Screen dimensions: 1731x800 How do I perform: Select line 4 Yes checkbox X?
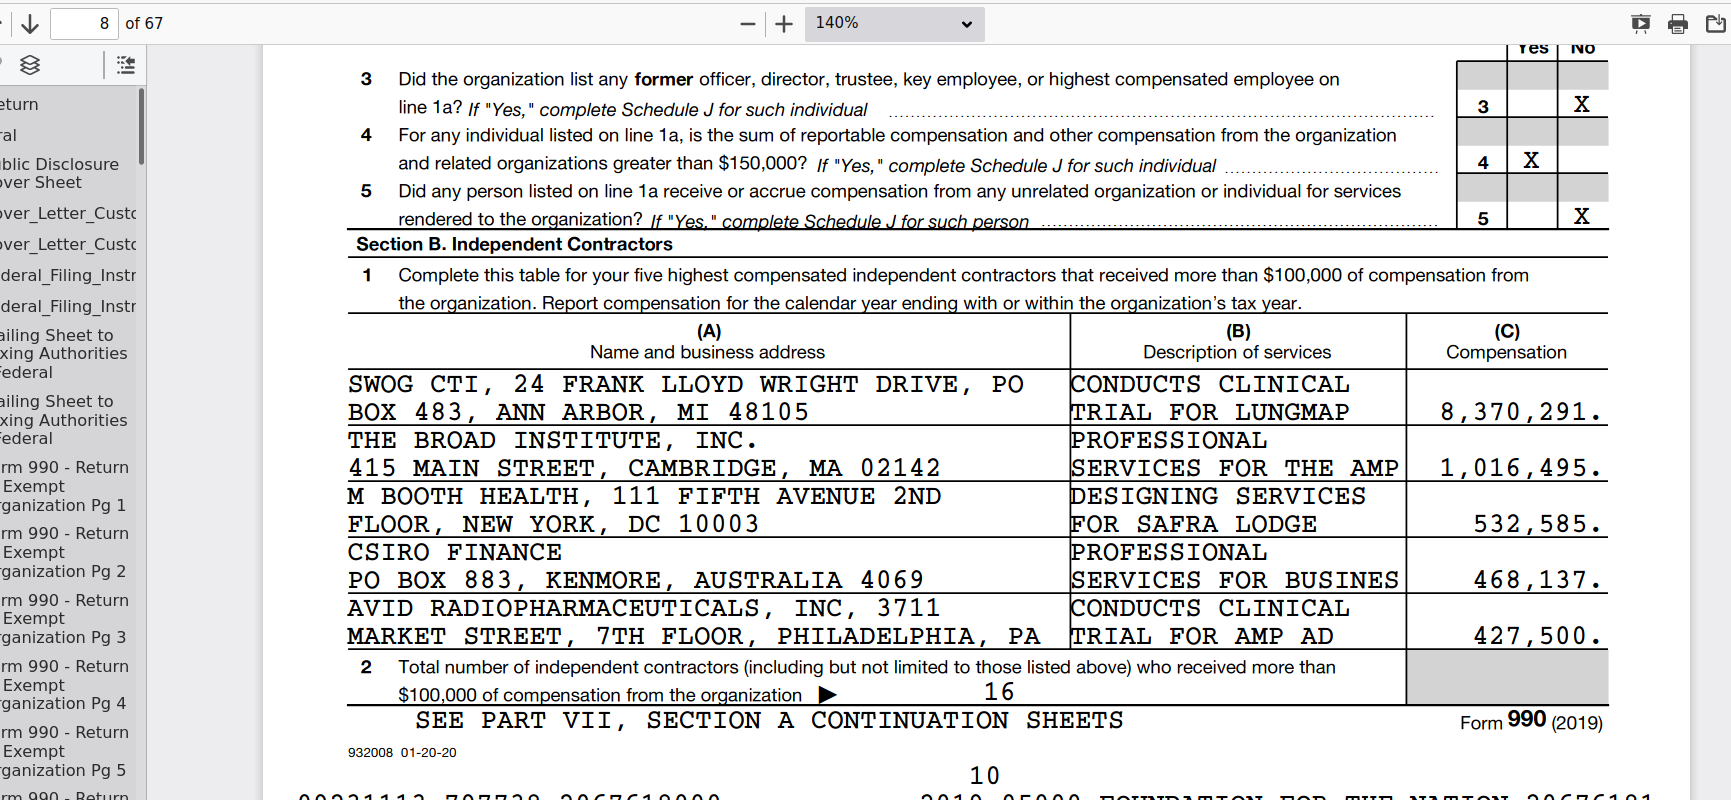pos(1531,160)
